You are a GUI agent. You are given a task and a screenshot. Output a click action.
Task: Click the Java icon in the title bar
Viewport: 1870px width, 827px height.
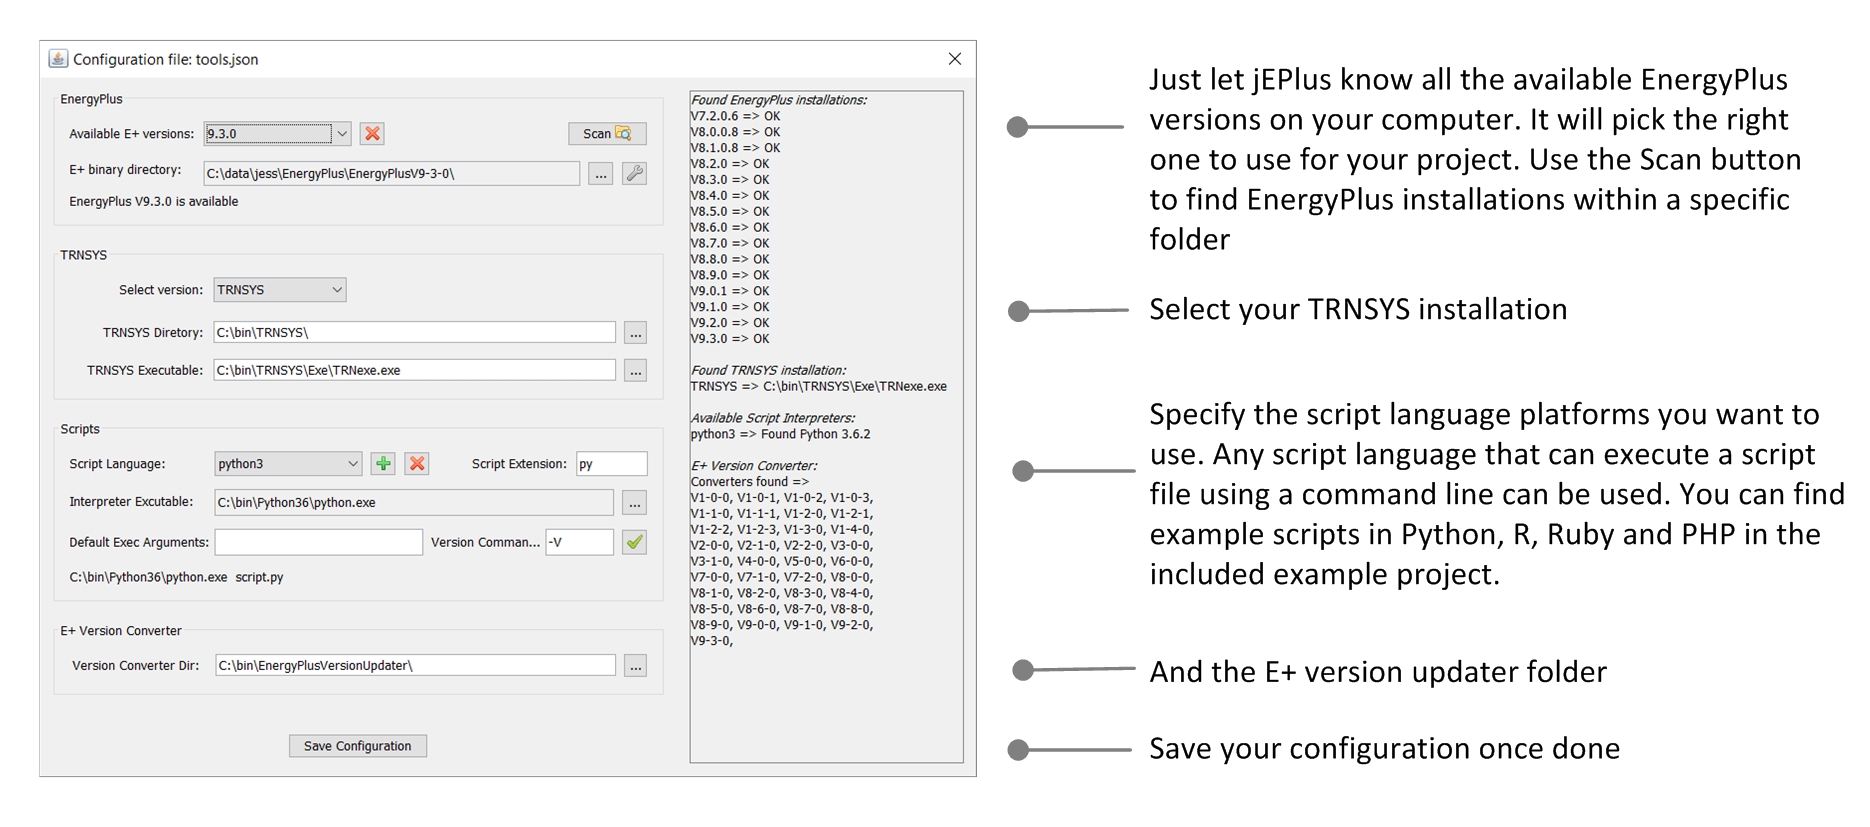click(58, 59)
